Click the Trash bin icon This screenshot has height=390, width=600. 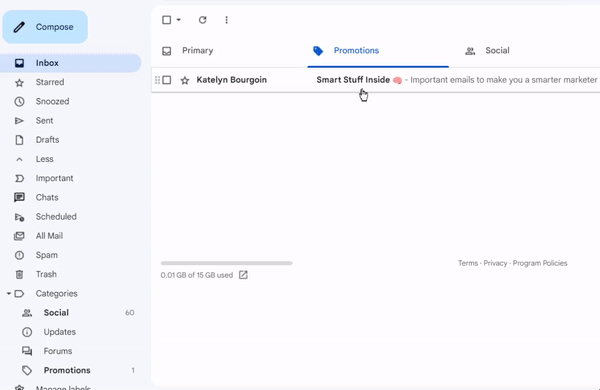coord(19,274)
